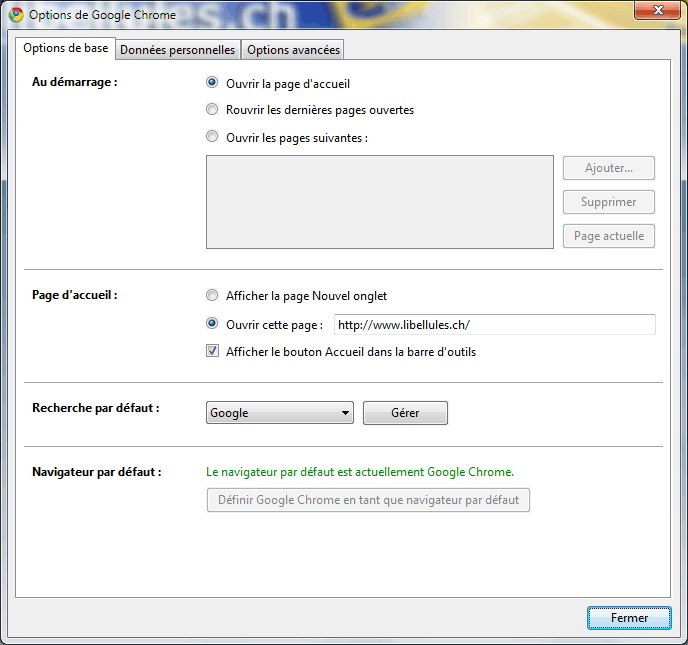Select Ouvrir cette page radio button
688x645 pixels.
tap(212, 324)
